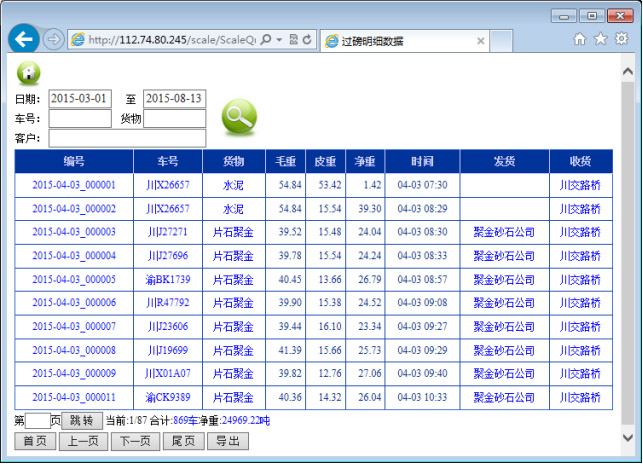Image resolution: width=643 pixels, height=464 pixels.
Task: Click the compatibility view icon in address bar
Action: [294, 39]
